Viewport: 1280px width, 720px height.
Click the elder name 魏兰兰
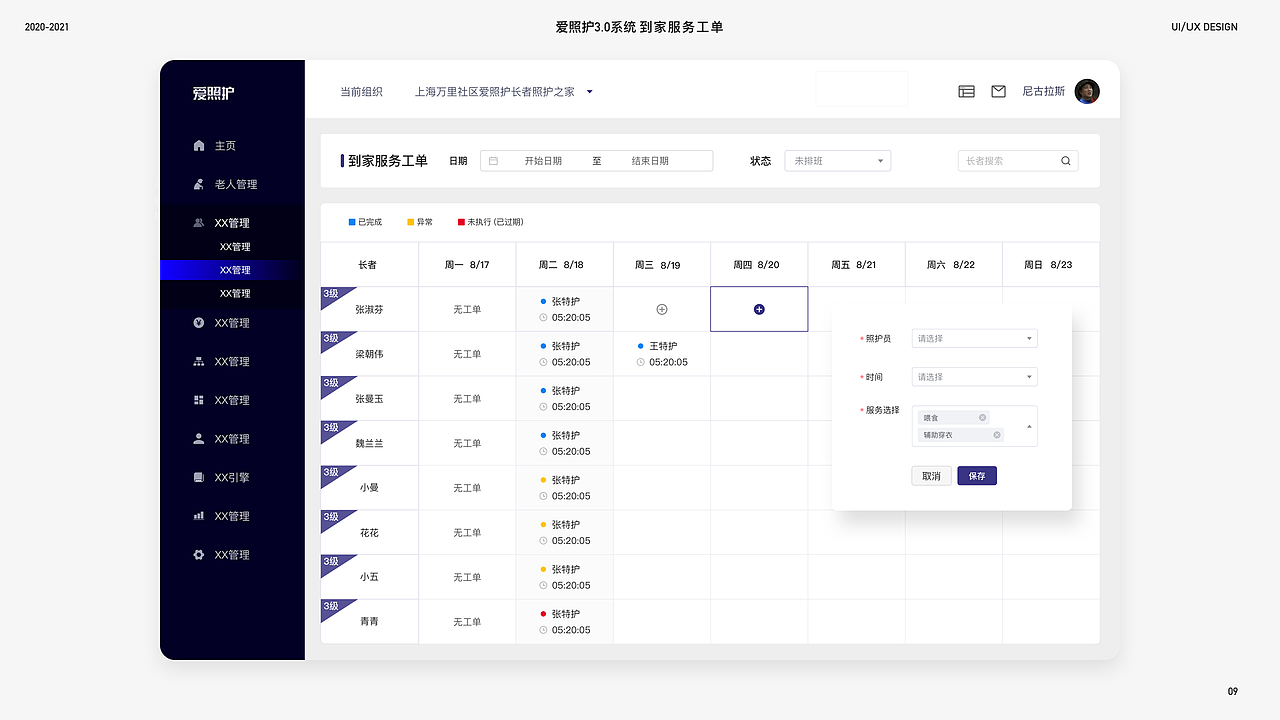[x=369, y=444]
